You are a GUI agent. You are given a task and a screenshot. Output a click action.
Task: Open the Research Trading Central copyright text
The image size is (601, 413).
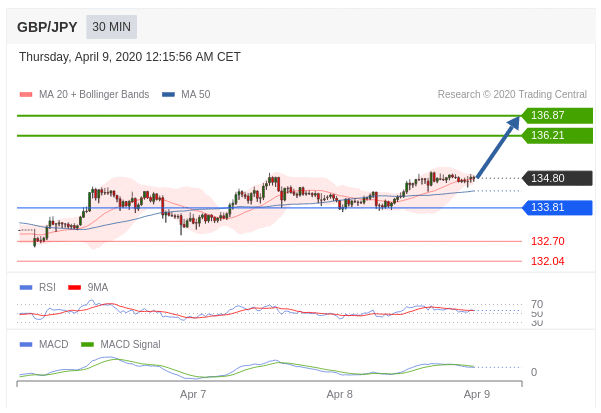point(514,95)
